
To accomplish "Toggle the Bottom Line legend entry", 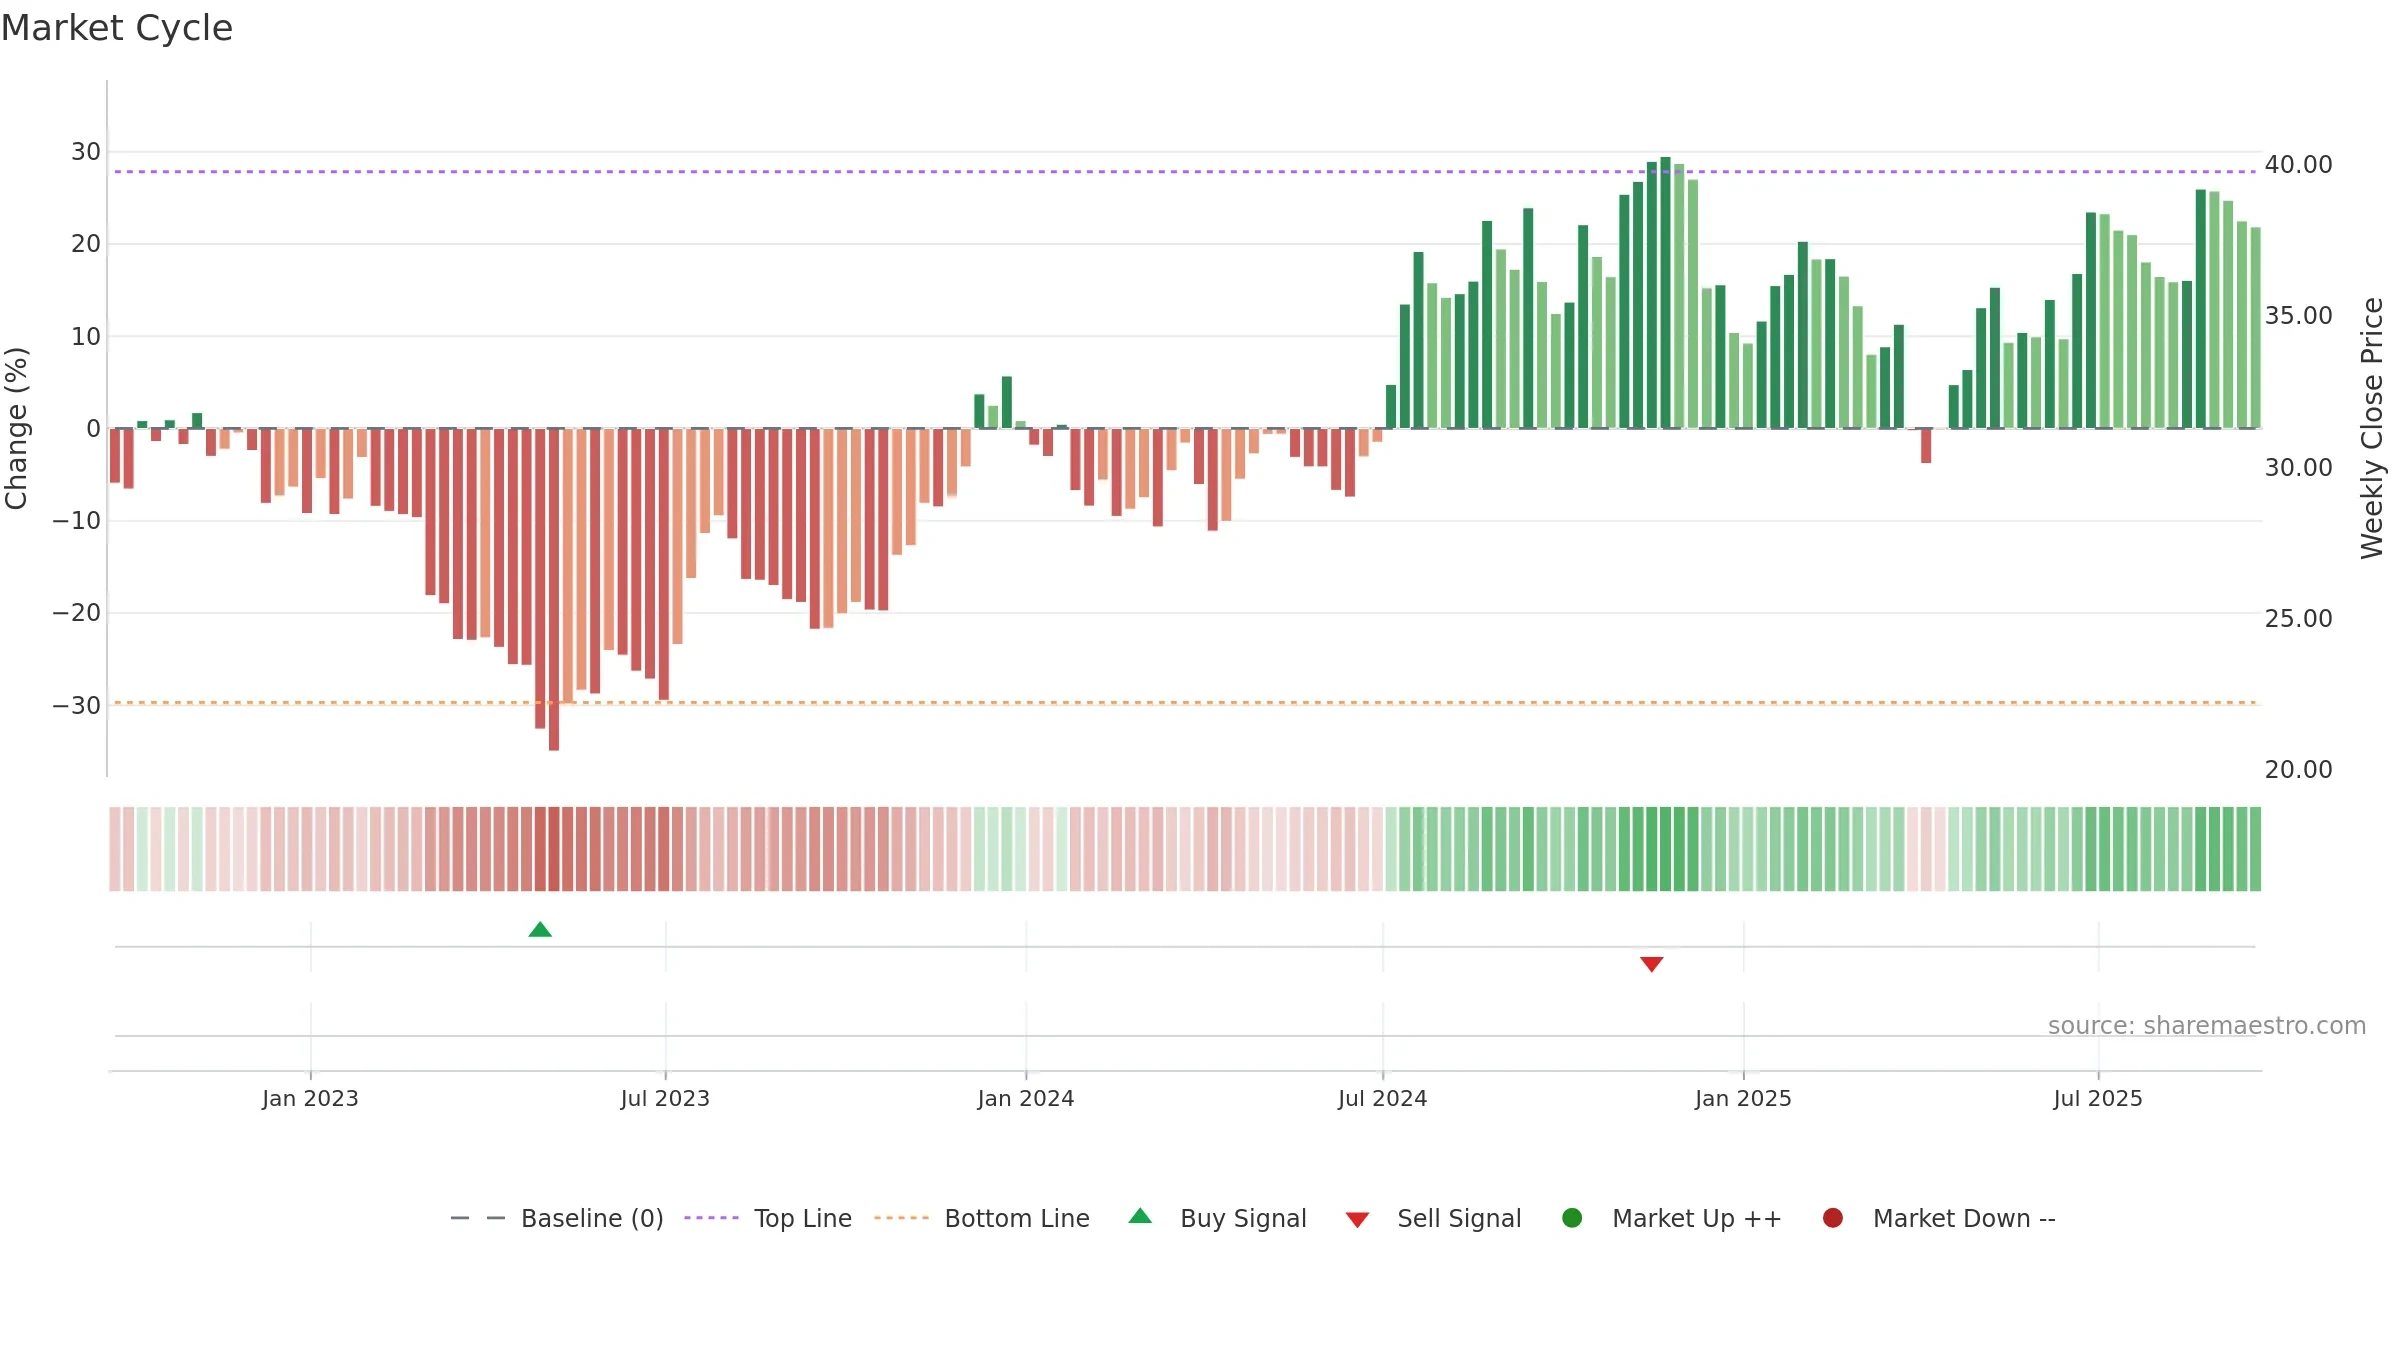I will click(x=982, y=1218).
